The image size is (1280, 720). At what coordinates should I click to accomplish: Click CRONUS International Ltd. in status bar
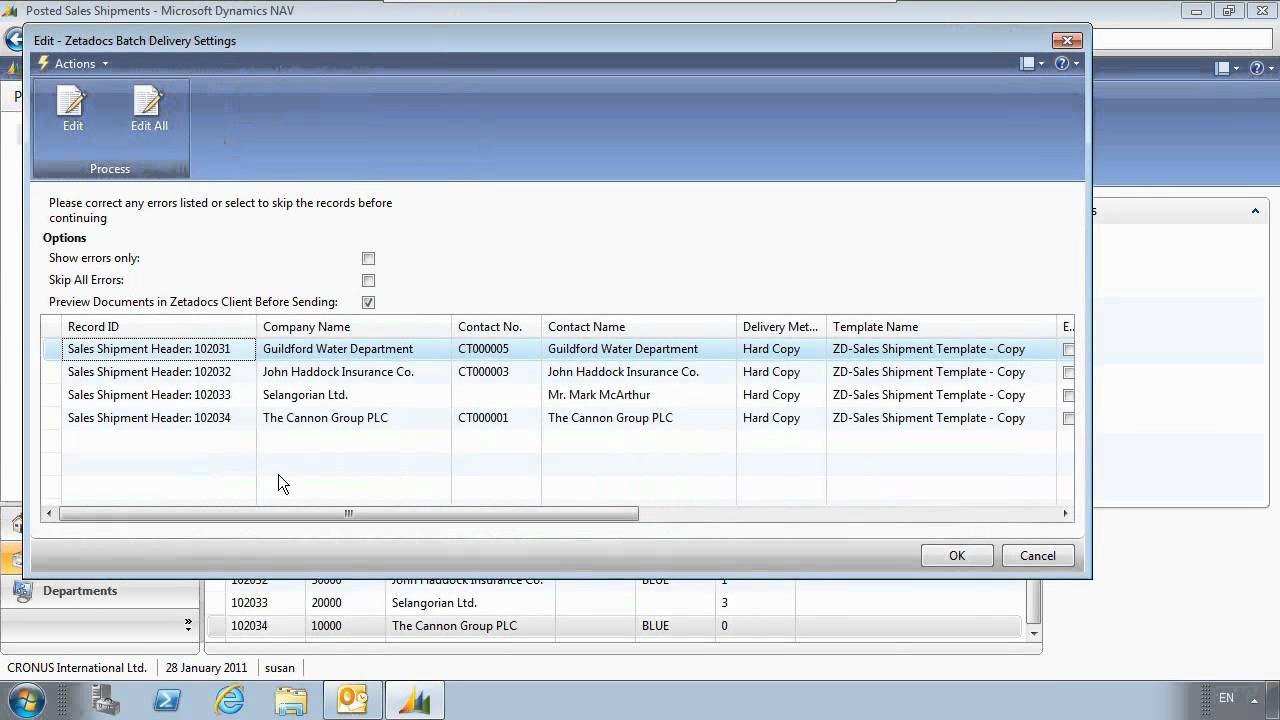77,668
